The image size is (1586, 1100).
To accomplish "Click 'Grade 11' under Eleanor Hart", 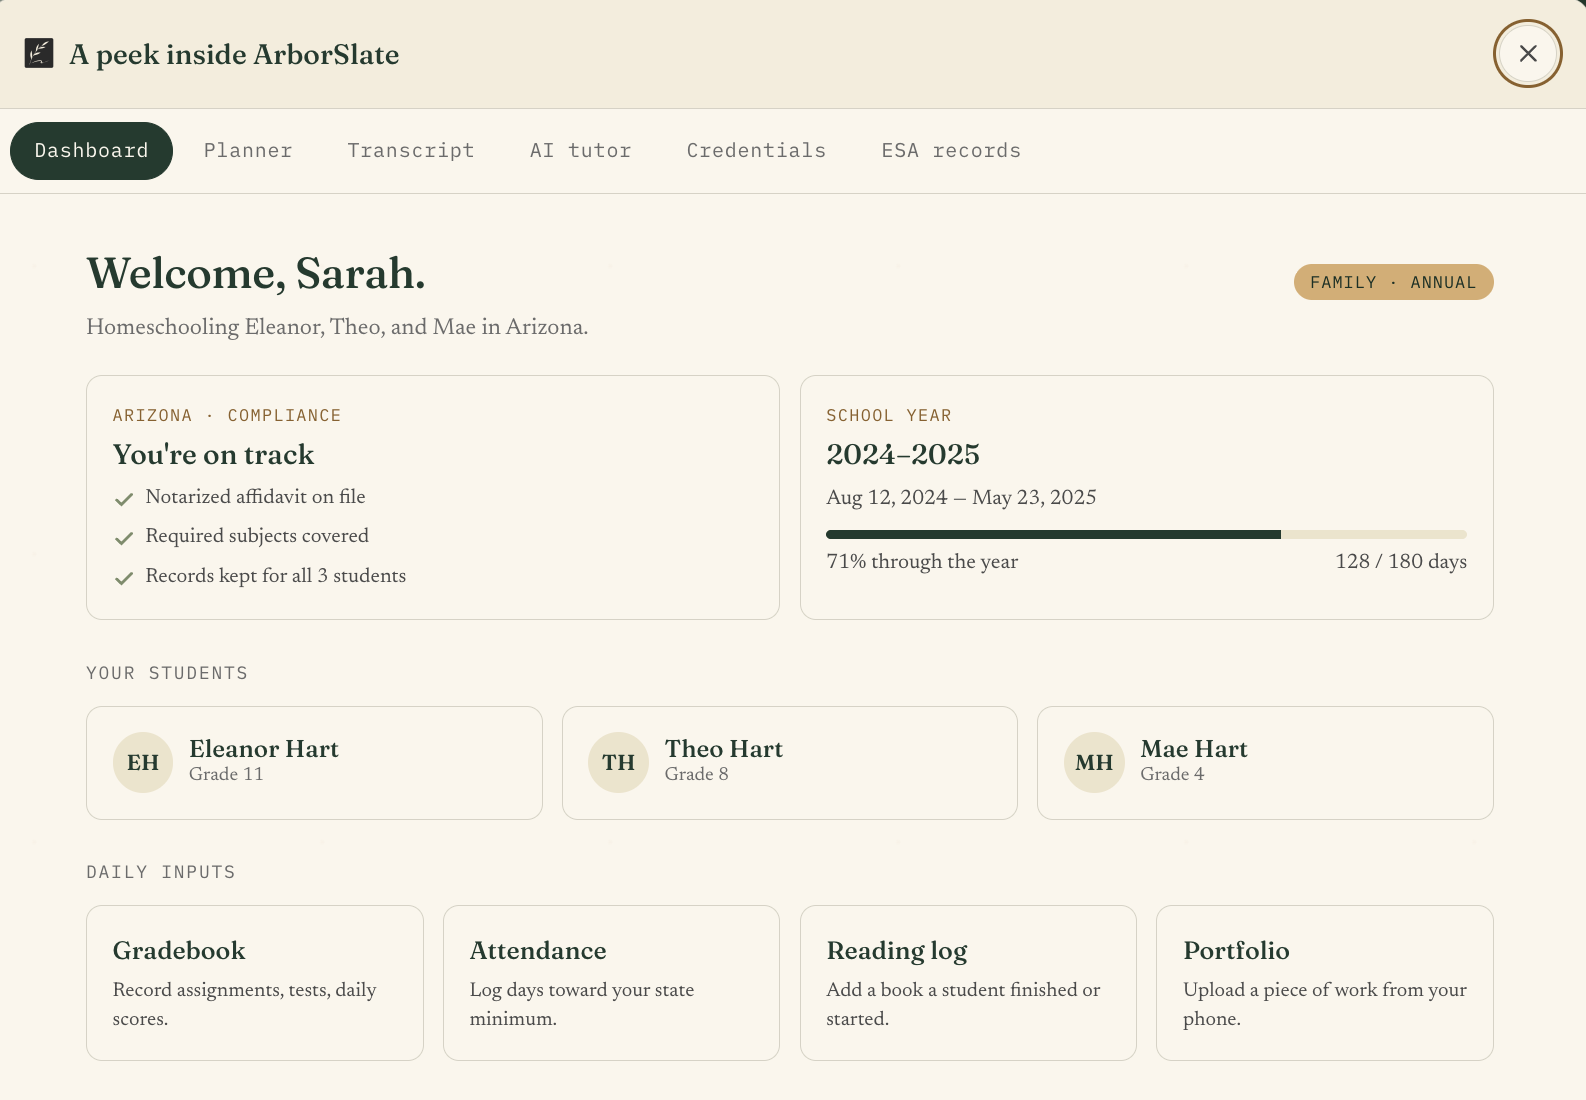I will 226,774.
